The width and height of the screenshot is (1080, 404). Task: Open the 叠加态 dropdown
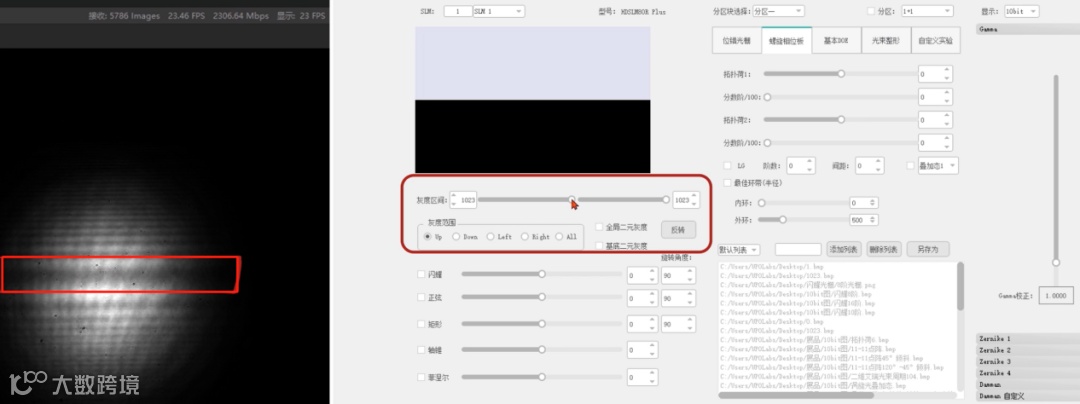pyautogui.click(x=937, y=166)
